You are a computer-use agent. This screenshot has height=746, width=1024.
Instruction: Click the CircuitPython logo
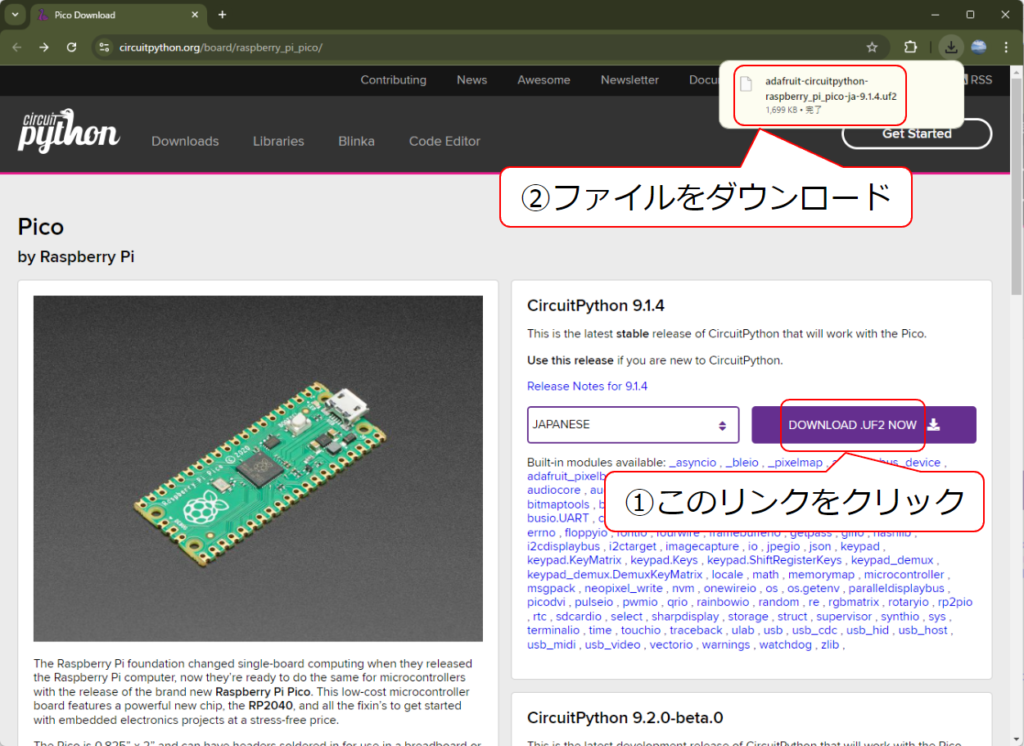point(69,131)
